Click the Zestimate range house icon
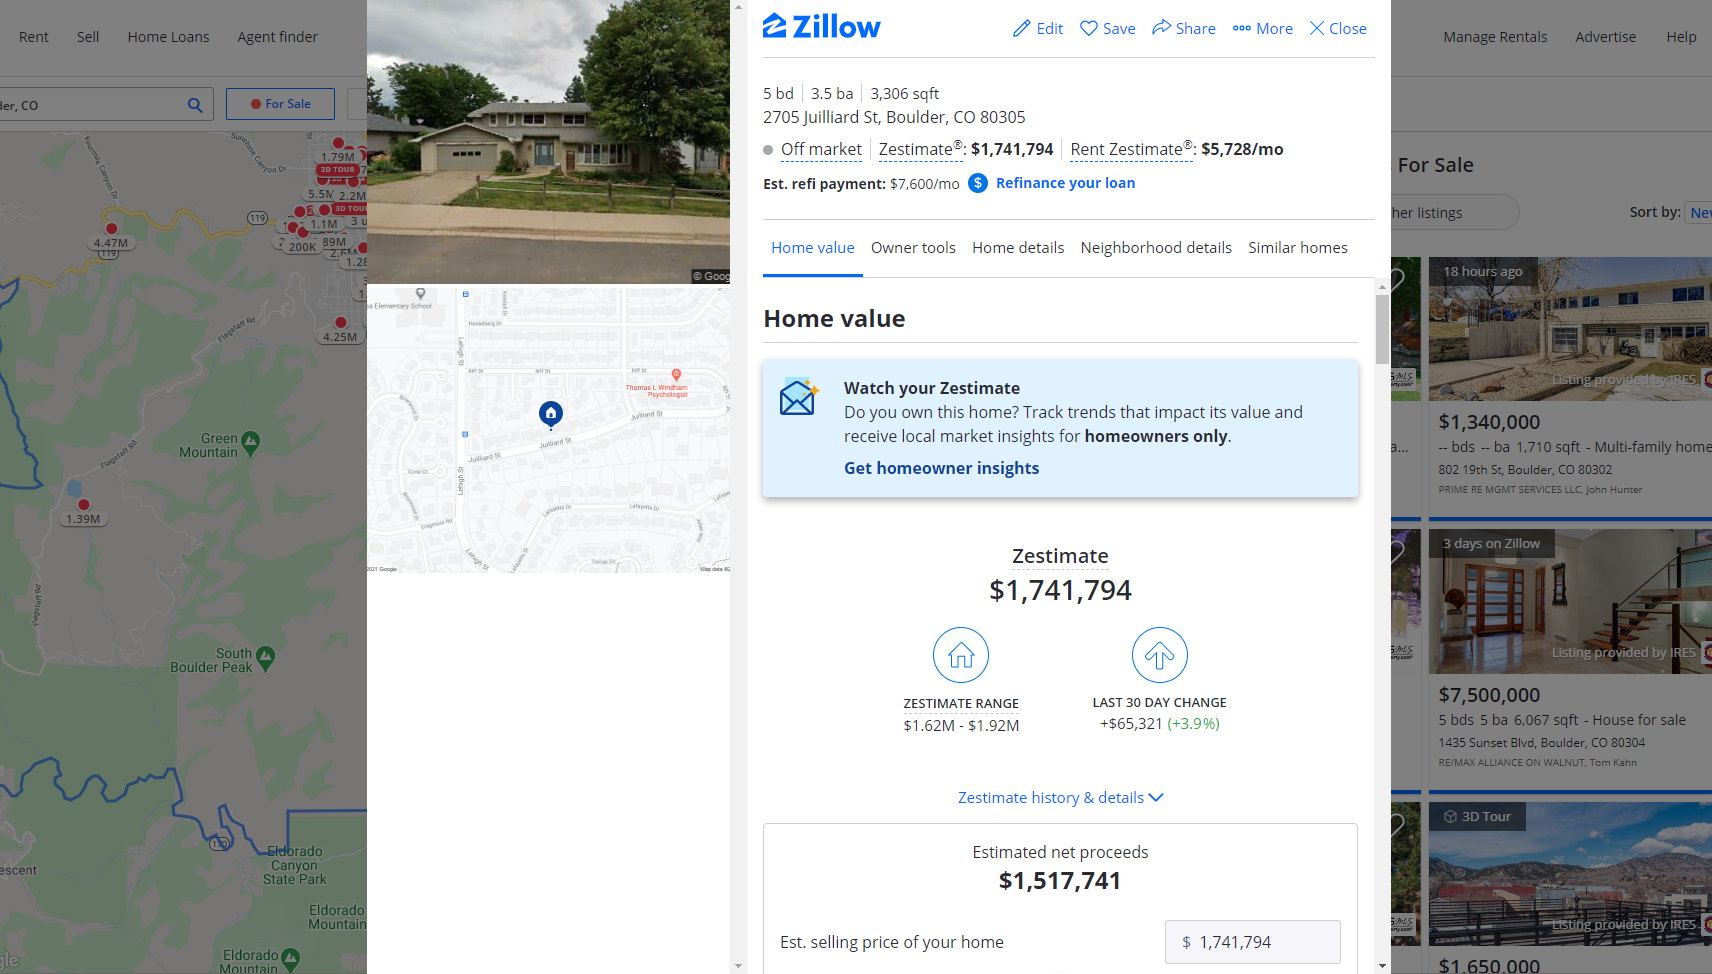 tap(961, 655)
